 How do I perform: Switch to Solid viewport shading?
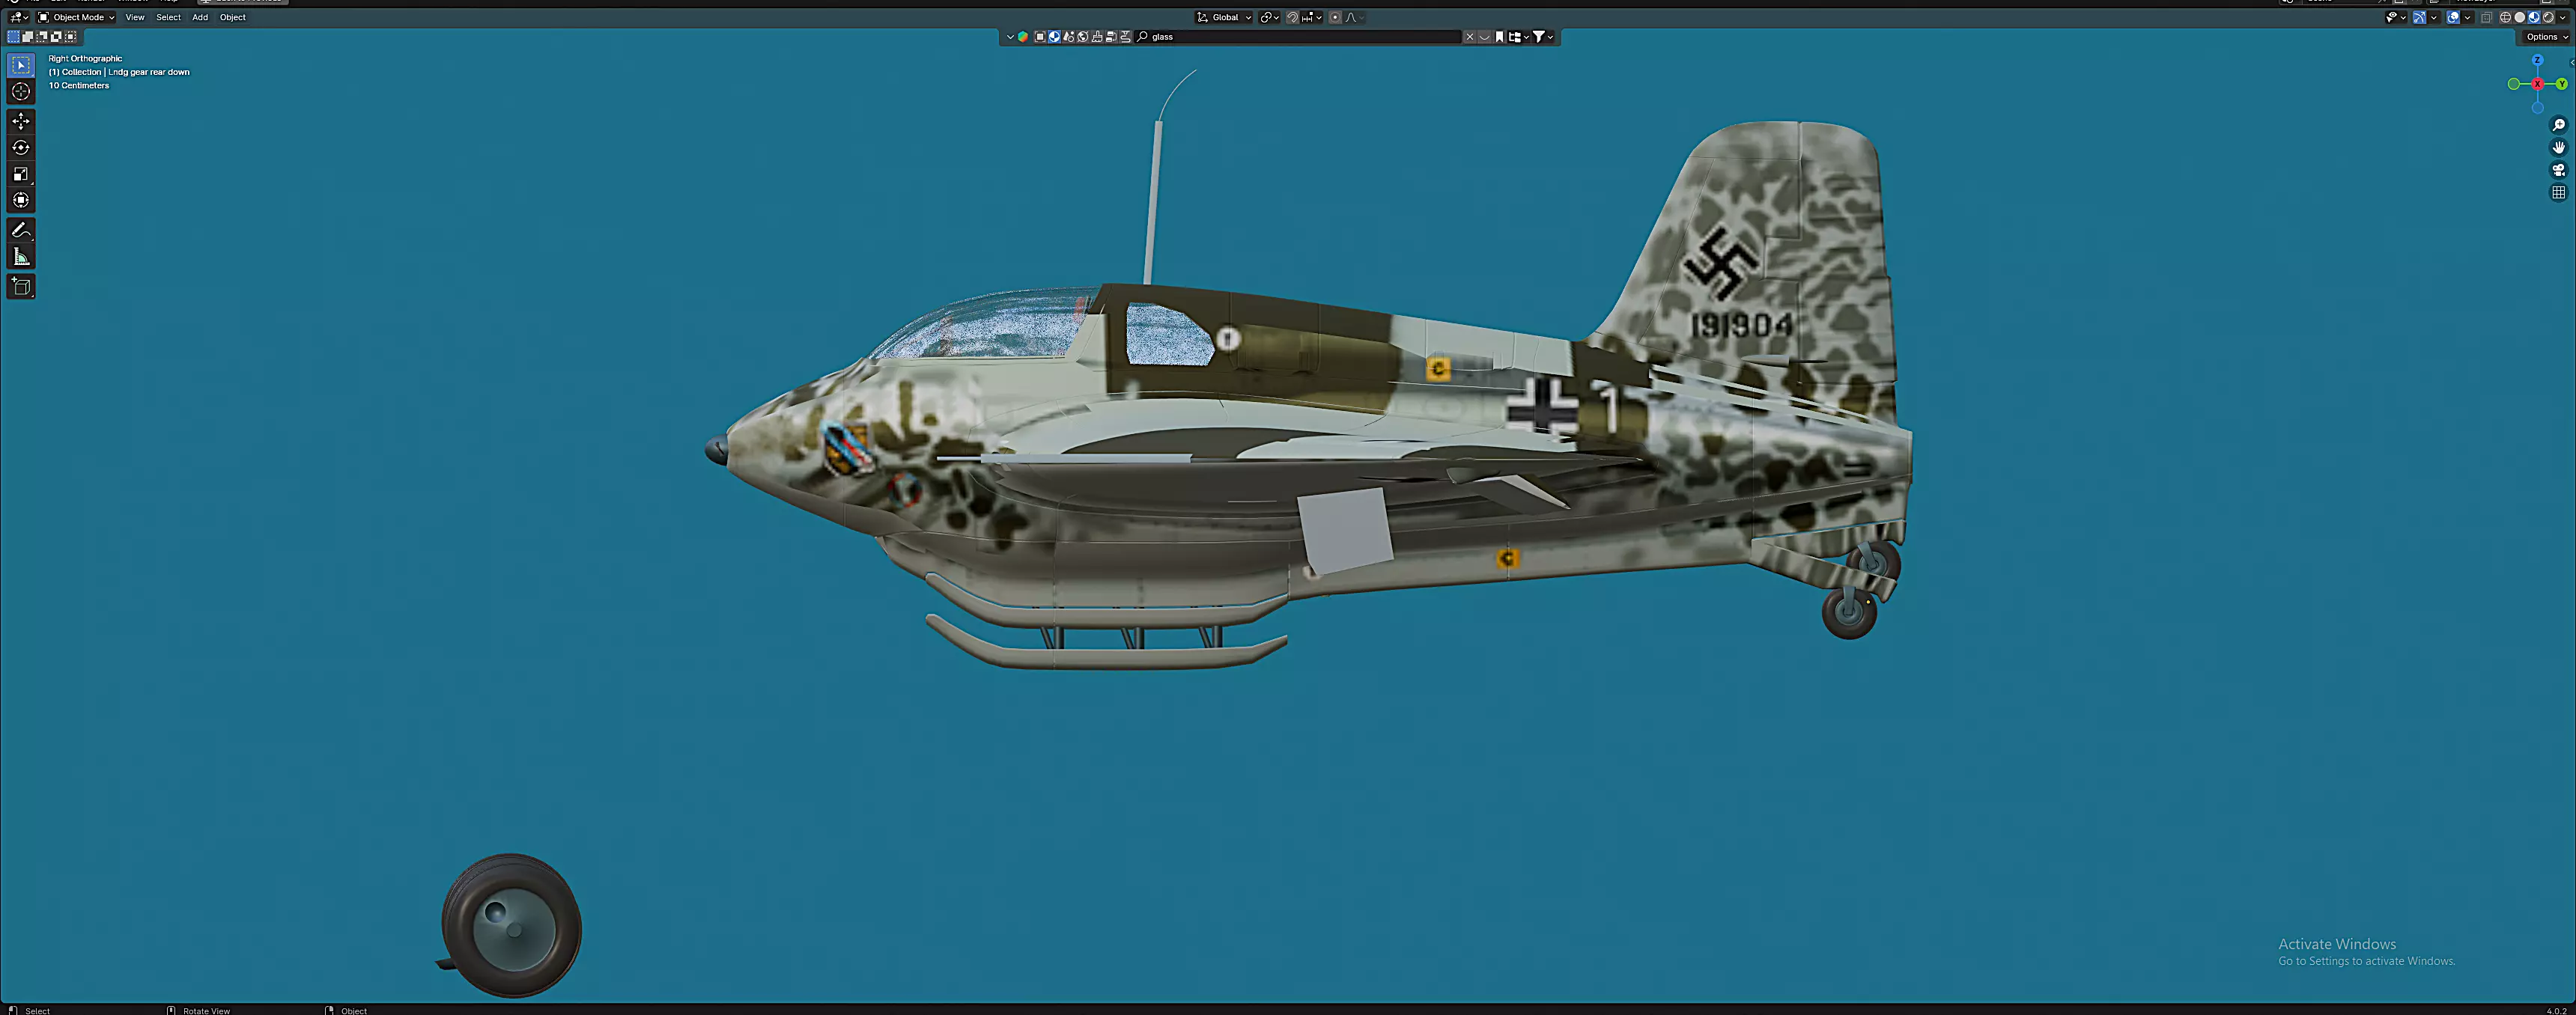pyautogui.click(x=2520, y=18)
